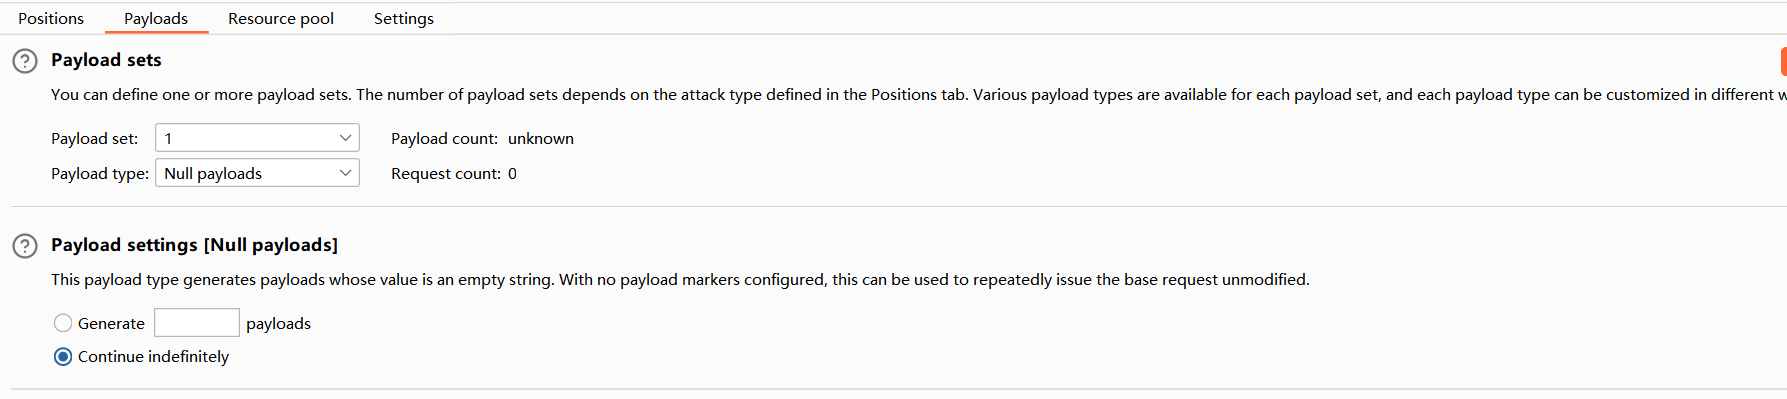
Task: Open the Payload type Null payloads dropdown
Action: coord(257,173)
